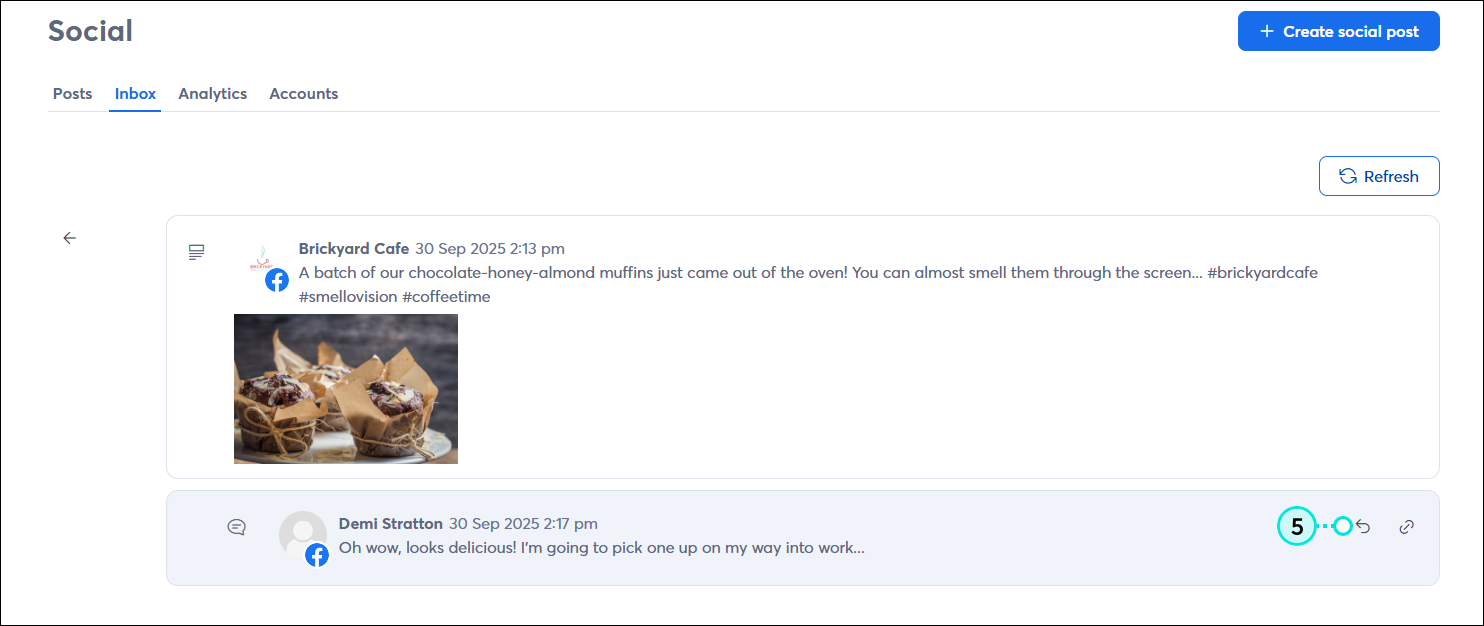This screenshot has width=1484, height=626.
Task: Select the Inbox tab
Action: [x=135, y=94]
